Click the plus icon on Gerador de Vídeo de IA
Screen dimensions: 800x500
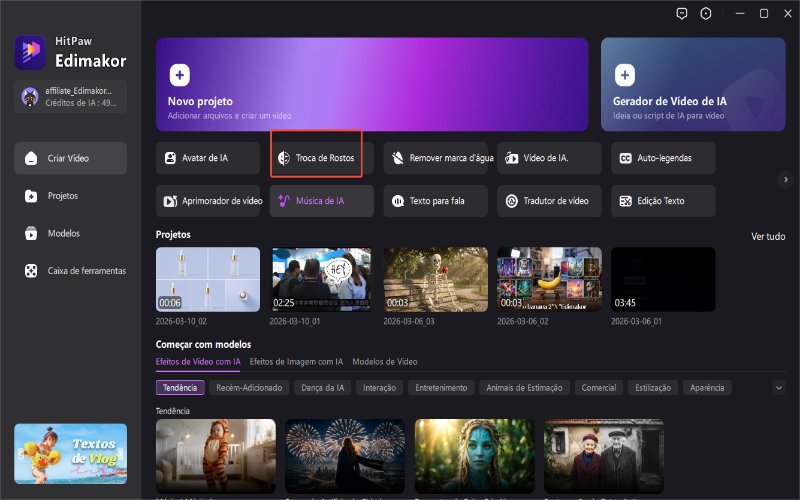tap(624, 75)
